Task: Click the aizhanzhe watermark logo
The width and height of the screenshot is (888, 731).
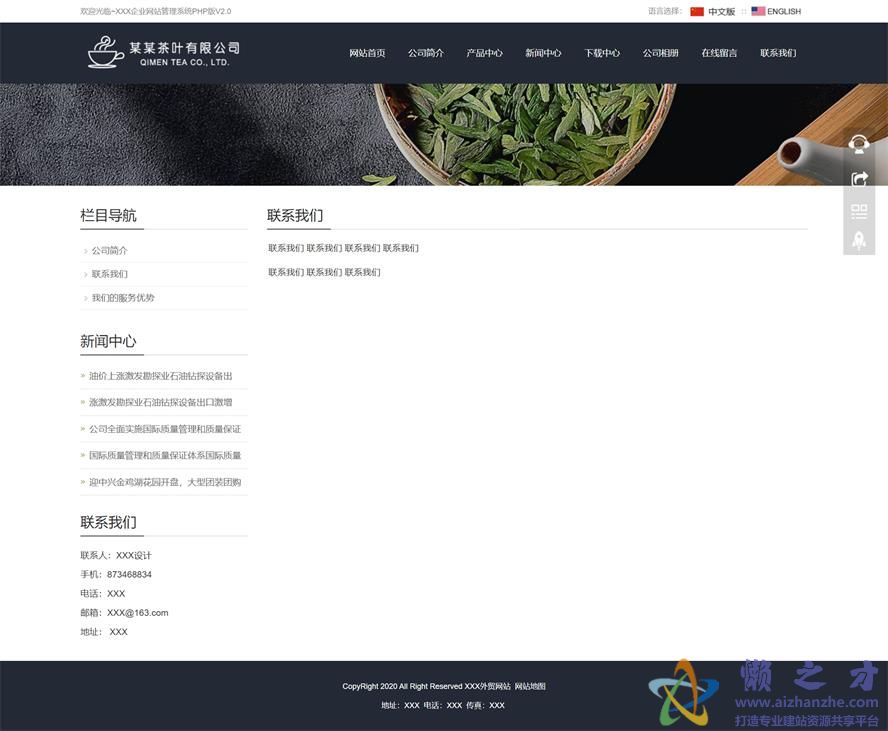Action: point(684,688)
